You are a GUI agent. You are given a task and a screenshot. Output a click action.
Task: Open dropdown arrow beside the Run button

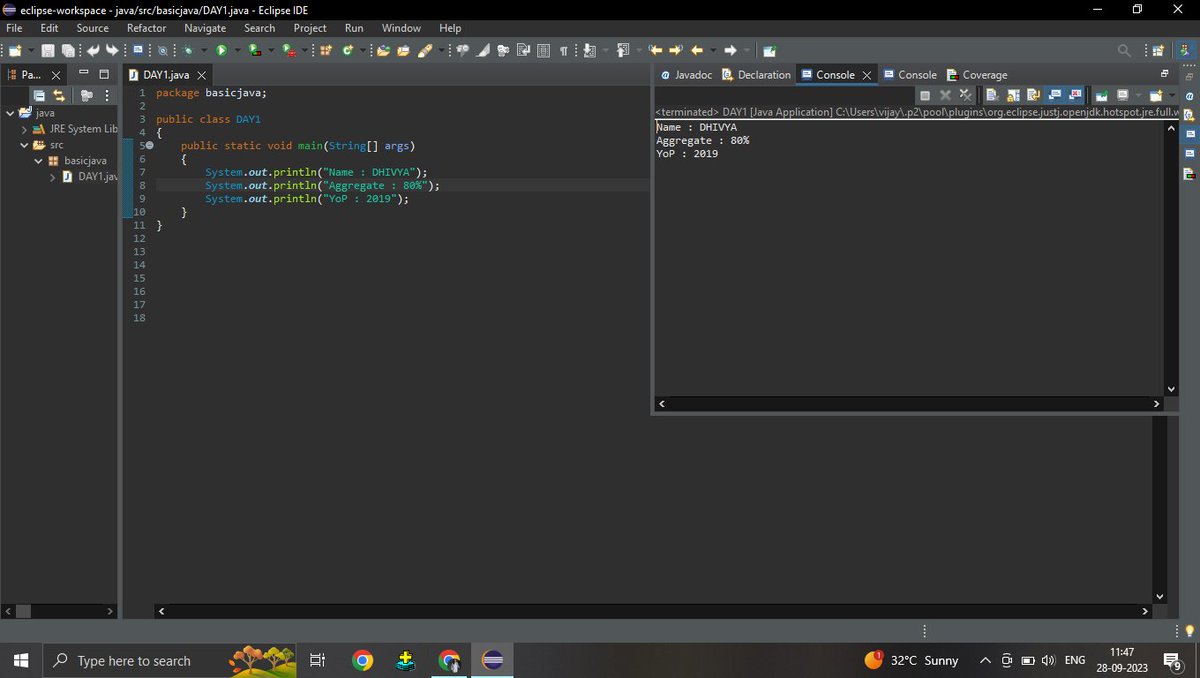pyautogui.click(x=237, y=50)
